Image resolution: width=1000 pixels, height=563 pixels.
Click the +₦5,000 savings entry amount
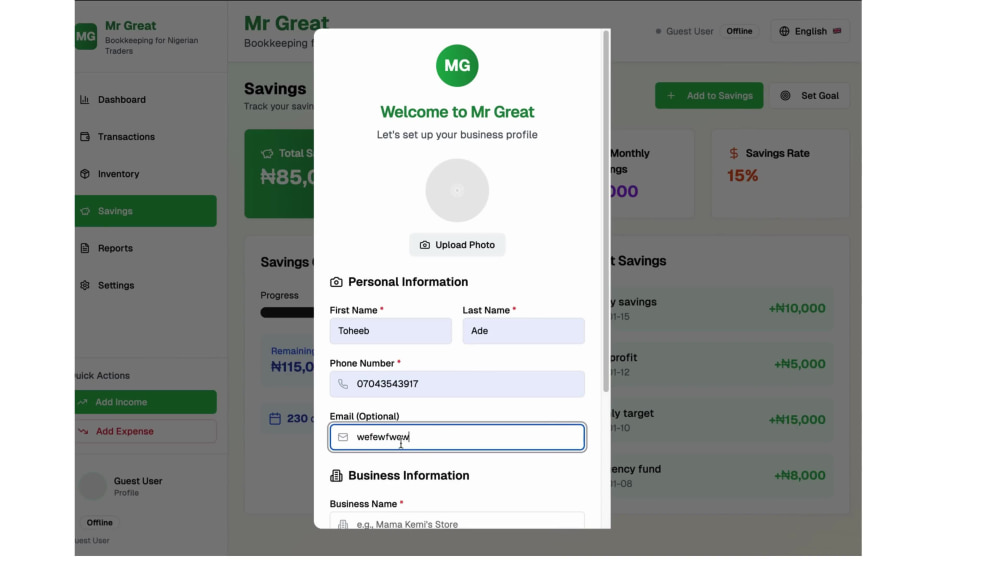[800, 364]
